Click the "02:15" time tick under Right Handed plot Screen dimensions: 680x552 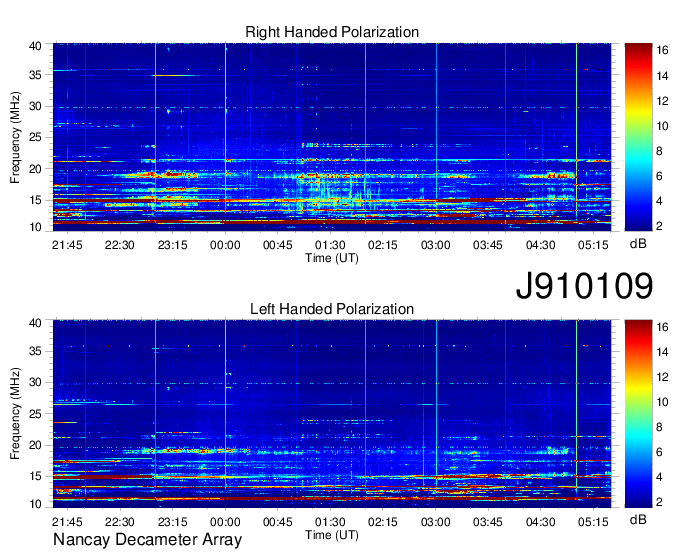click(x=383, y=245)
